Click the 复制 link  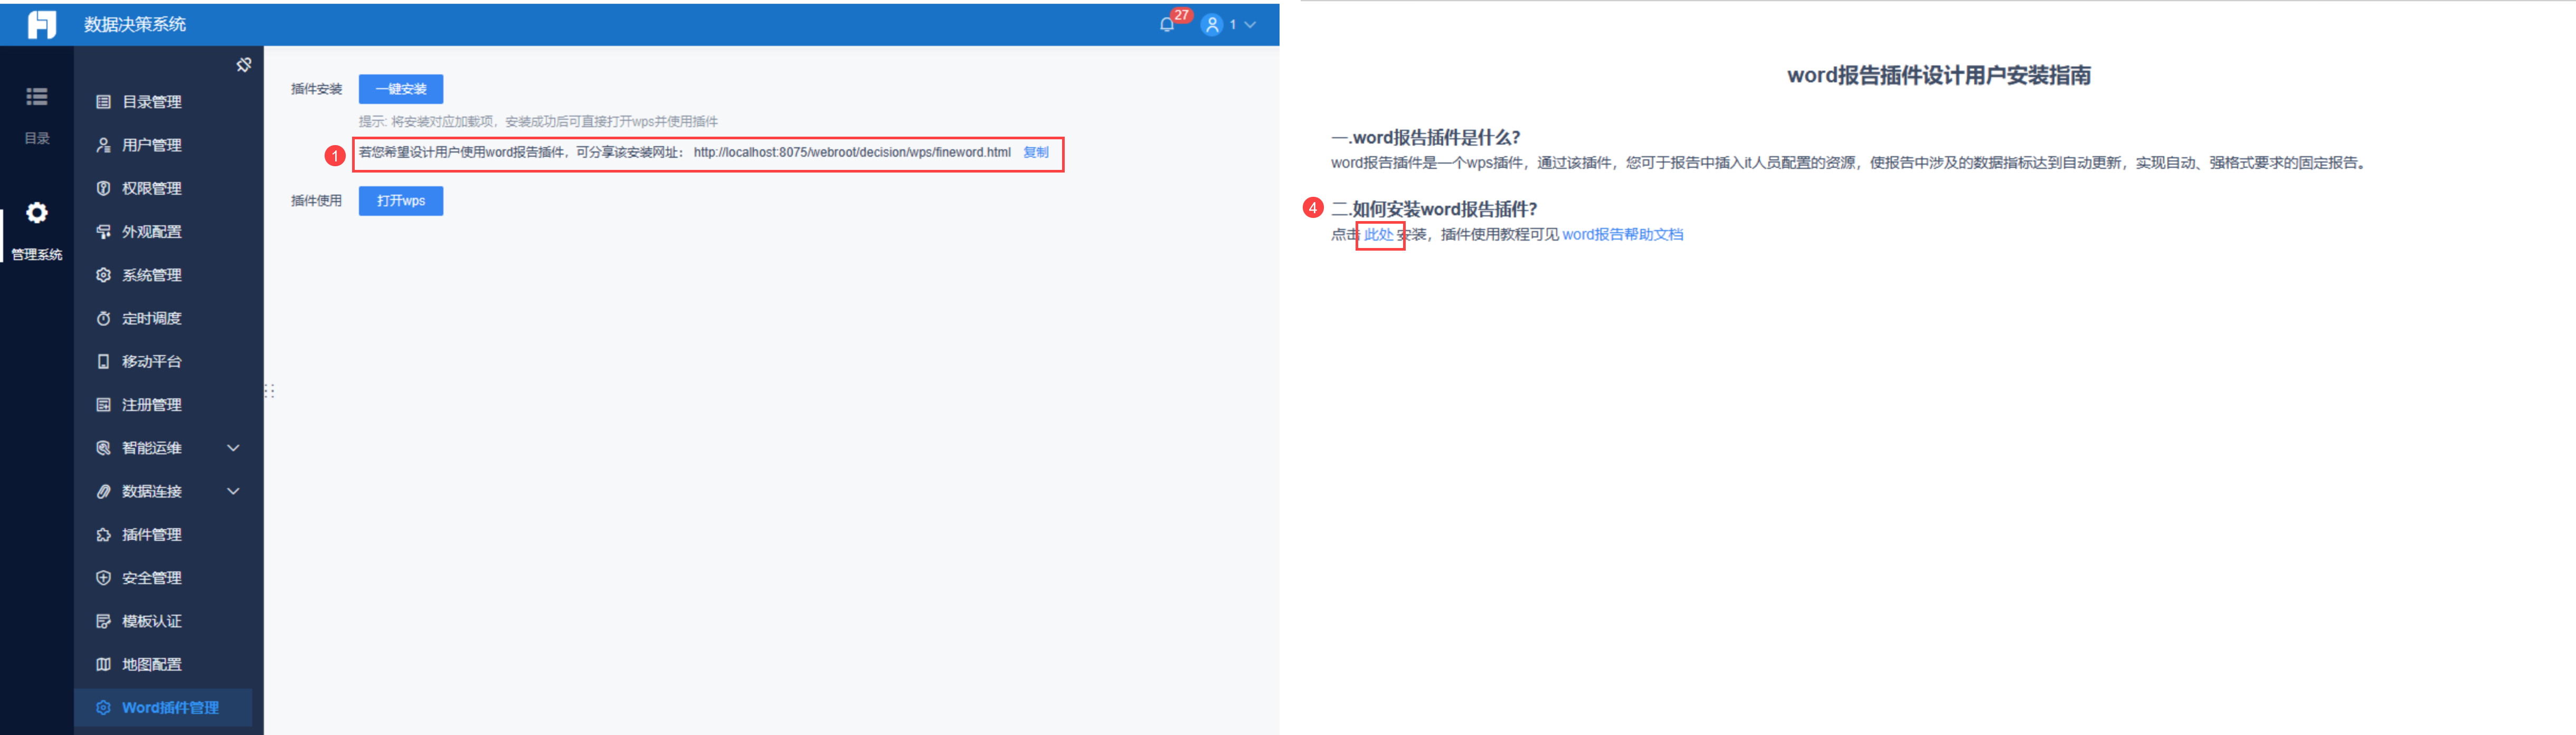1036,152
